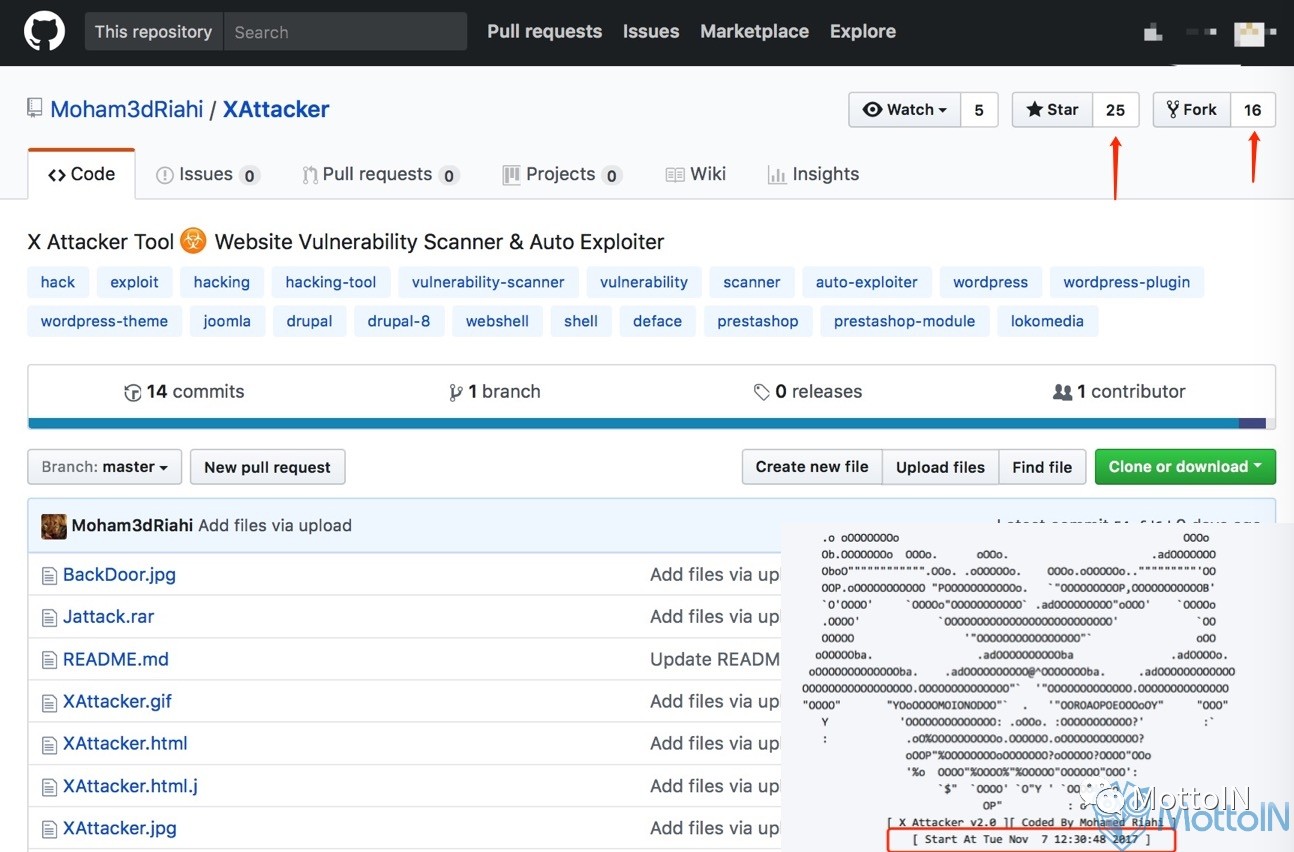Screen dimensions: 1294x852
Task: Click the file icon next to XAttacker.html.j
Action: [x=49, y=787]
